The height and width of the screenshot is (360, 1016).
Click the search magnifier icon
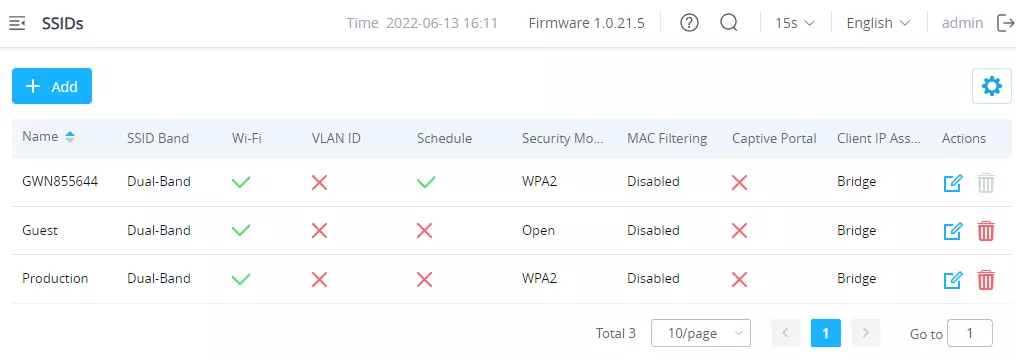[729, 23]
